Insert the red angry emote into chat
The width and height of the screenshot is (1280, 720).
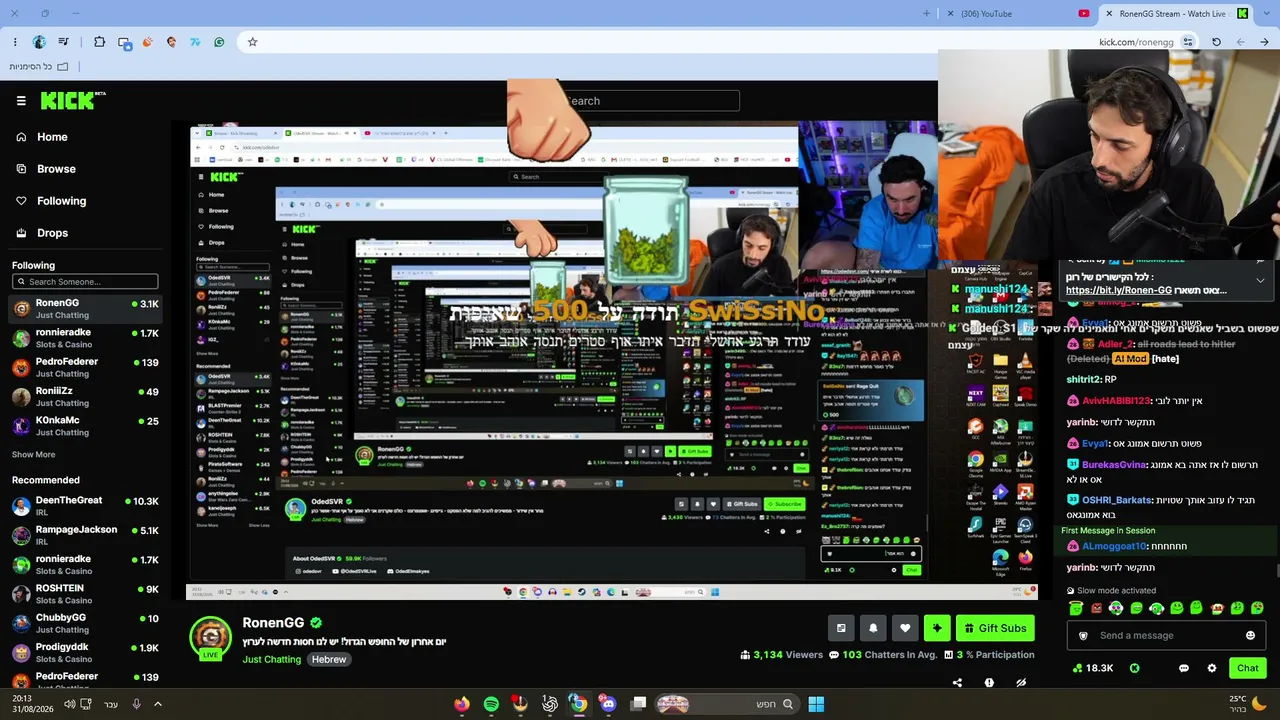(x=1096, y=608)
